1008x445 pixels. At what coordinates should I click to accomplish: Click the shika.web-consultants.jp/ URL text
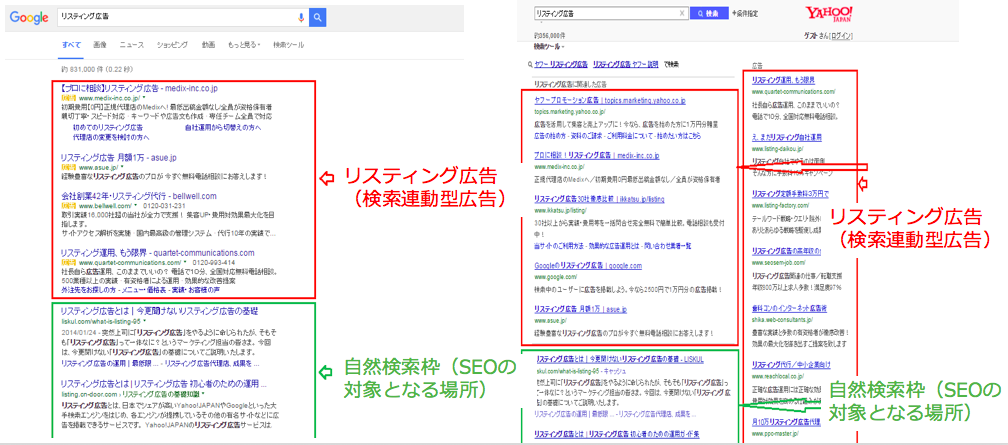(x=784, y=320)
